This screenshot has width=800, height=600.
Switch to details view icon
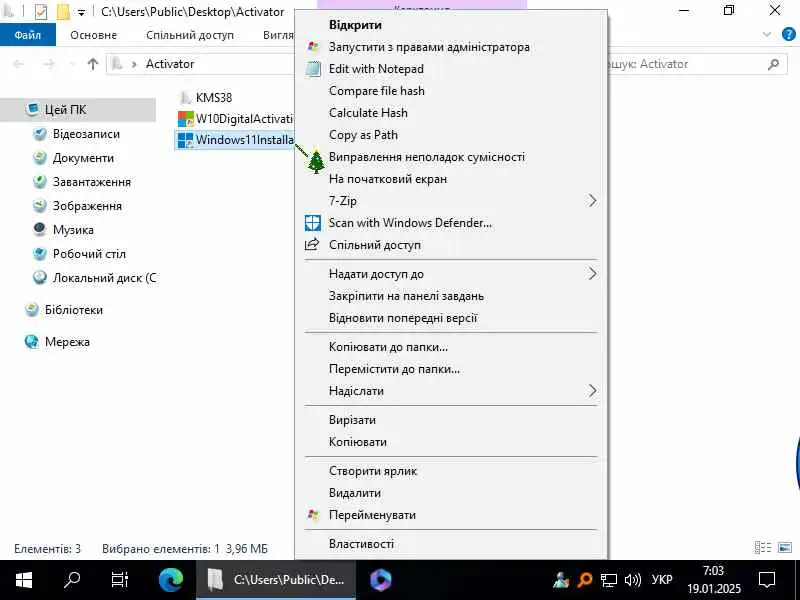pyautogui.click(x=763, y=547)
